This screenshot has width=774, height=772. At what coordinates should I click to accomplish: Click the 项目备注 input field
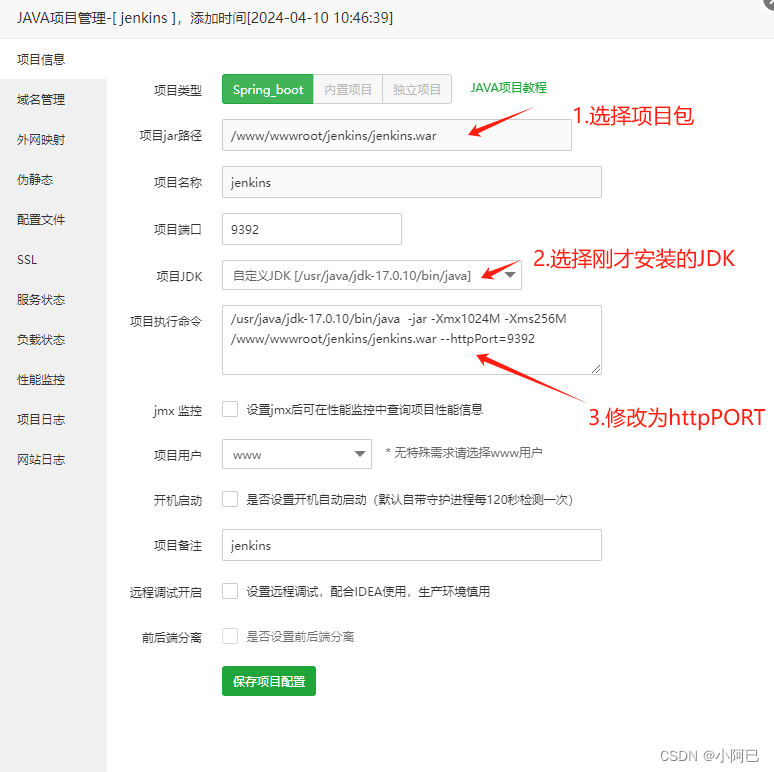click(x=412, y=545)
